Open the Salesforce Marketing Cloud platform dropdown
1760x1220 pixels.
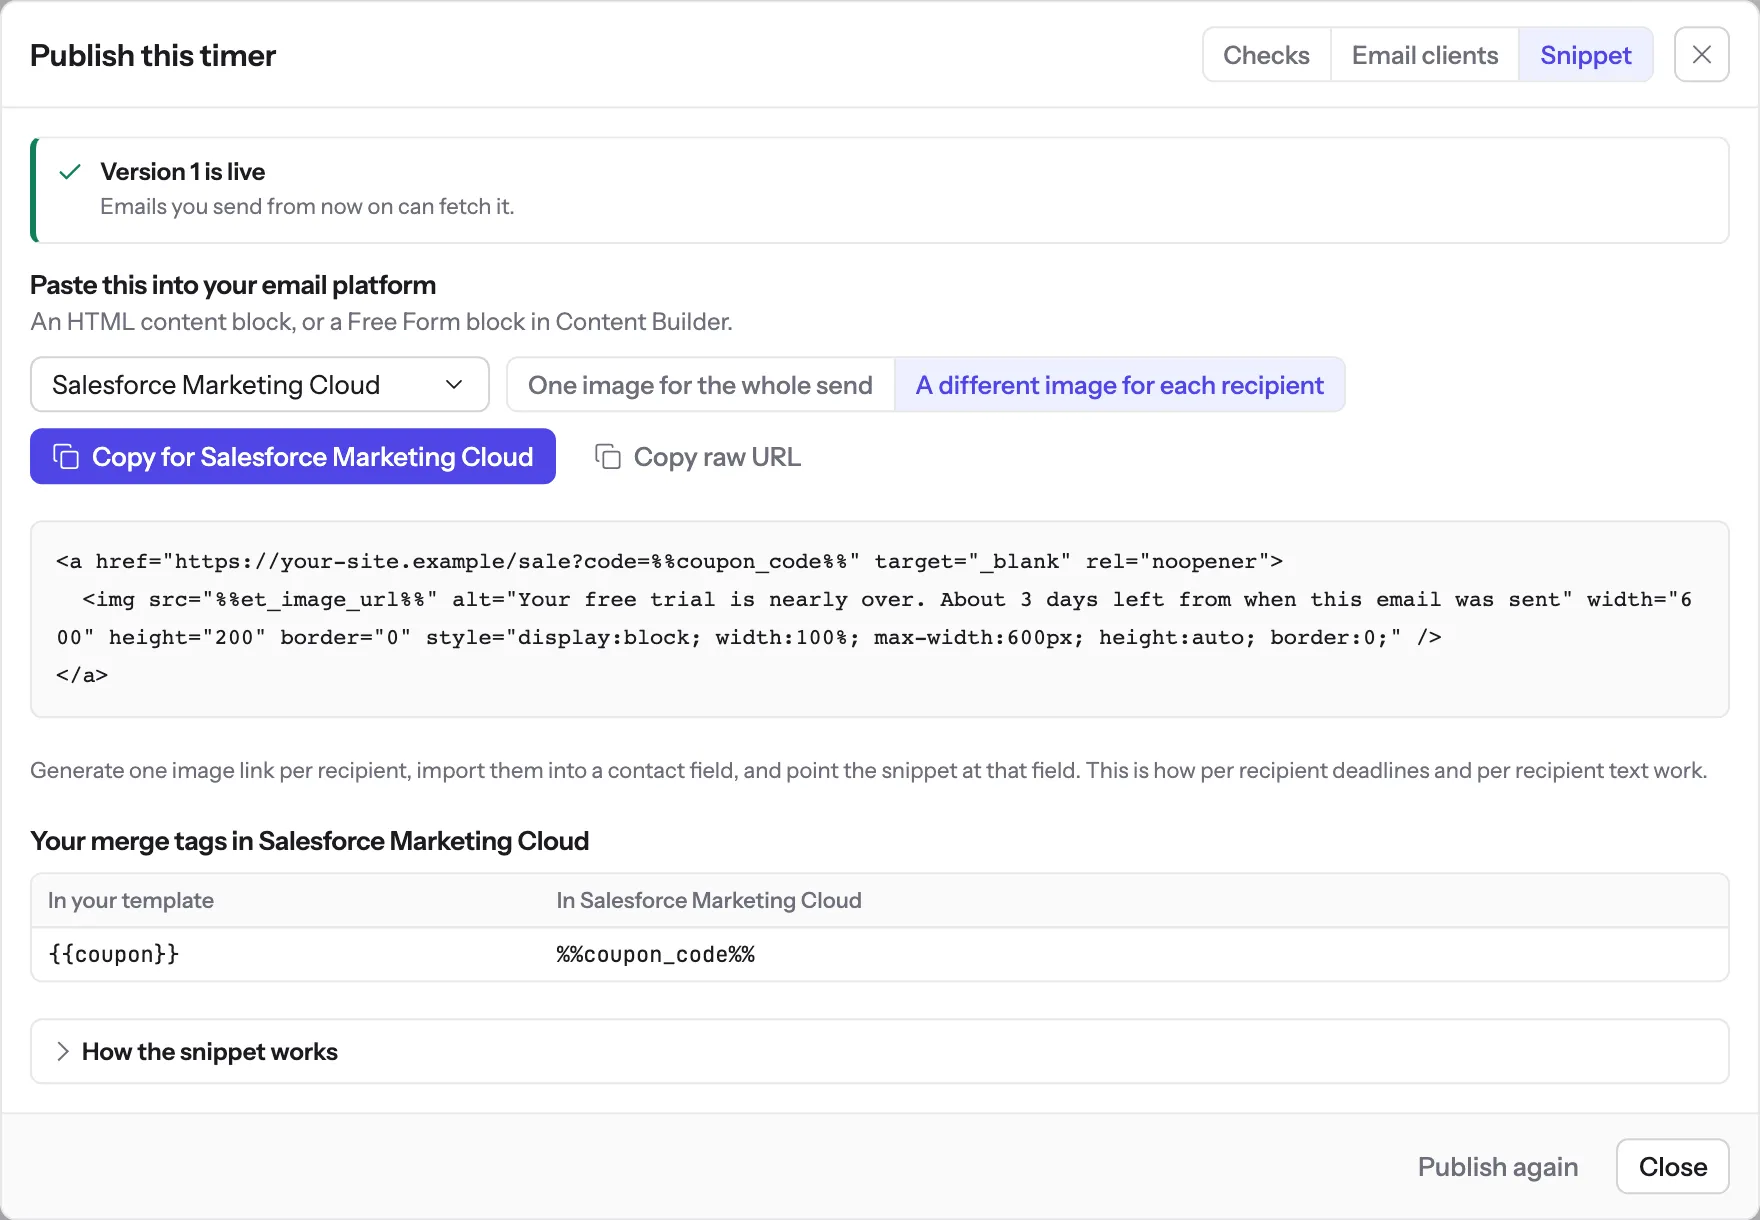(260, 385)
